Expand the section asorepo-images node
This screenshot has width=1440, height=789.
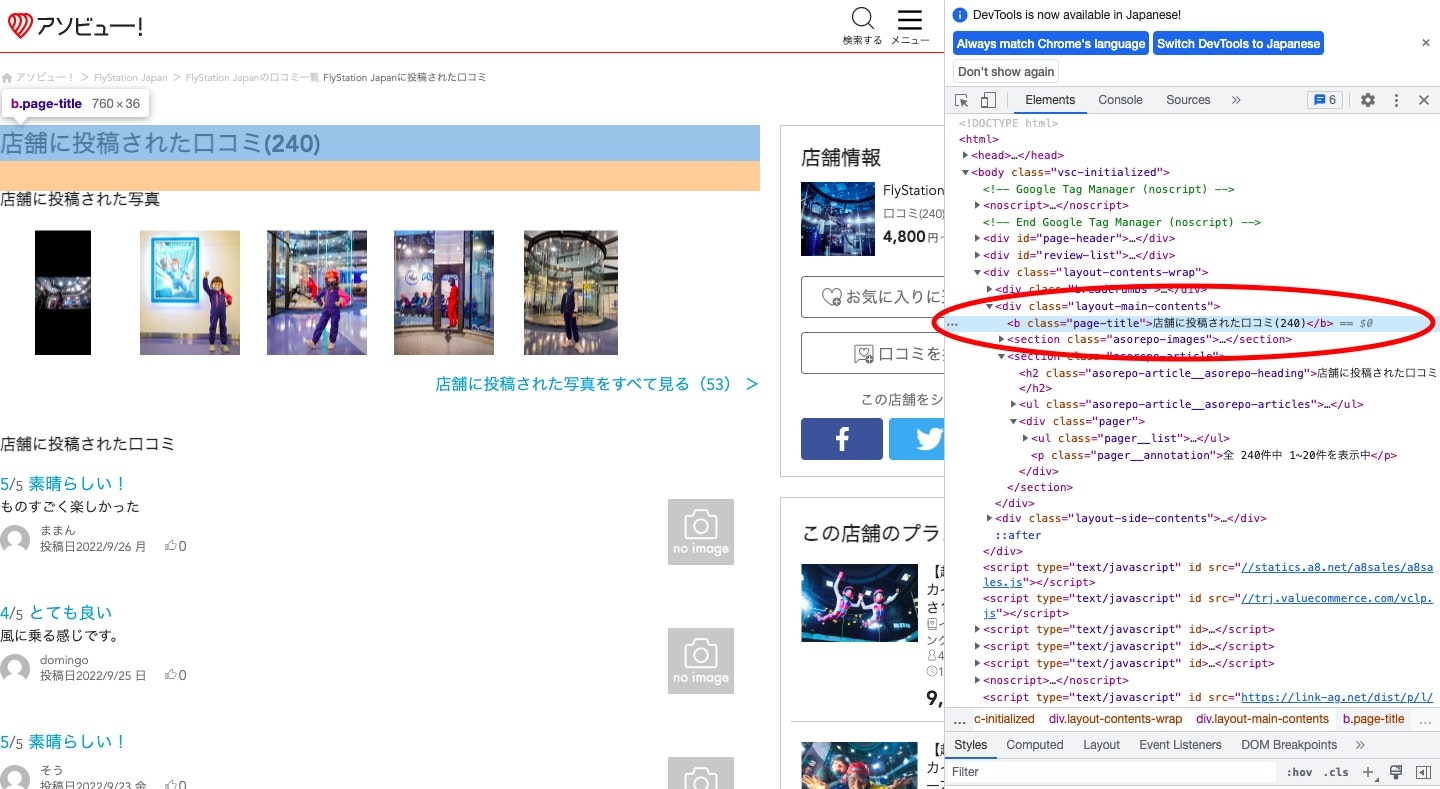[1002, 340]
